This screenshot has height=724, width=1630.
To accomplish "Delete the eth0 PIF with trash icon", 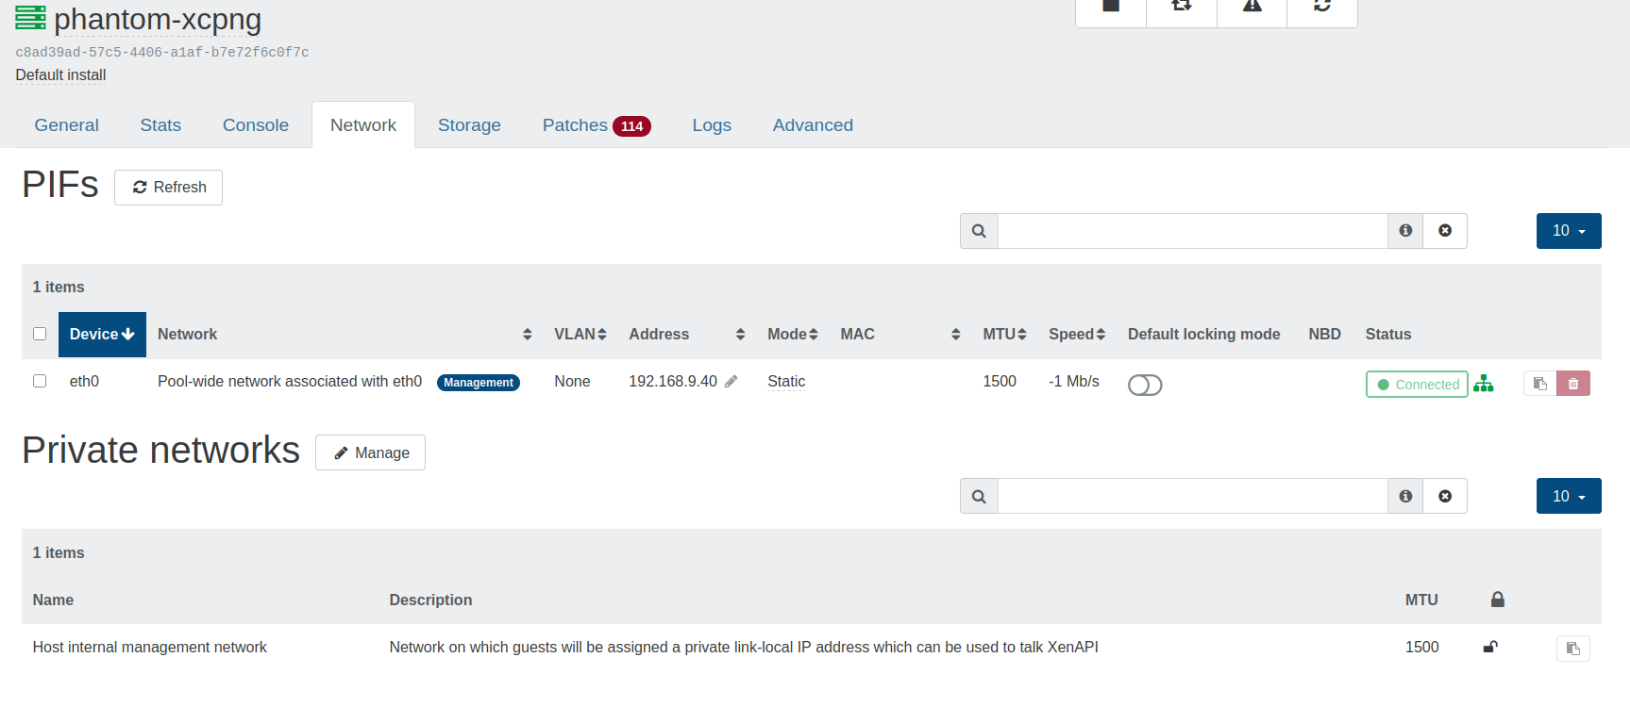I will pos(1573,384).
